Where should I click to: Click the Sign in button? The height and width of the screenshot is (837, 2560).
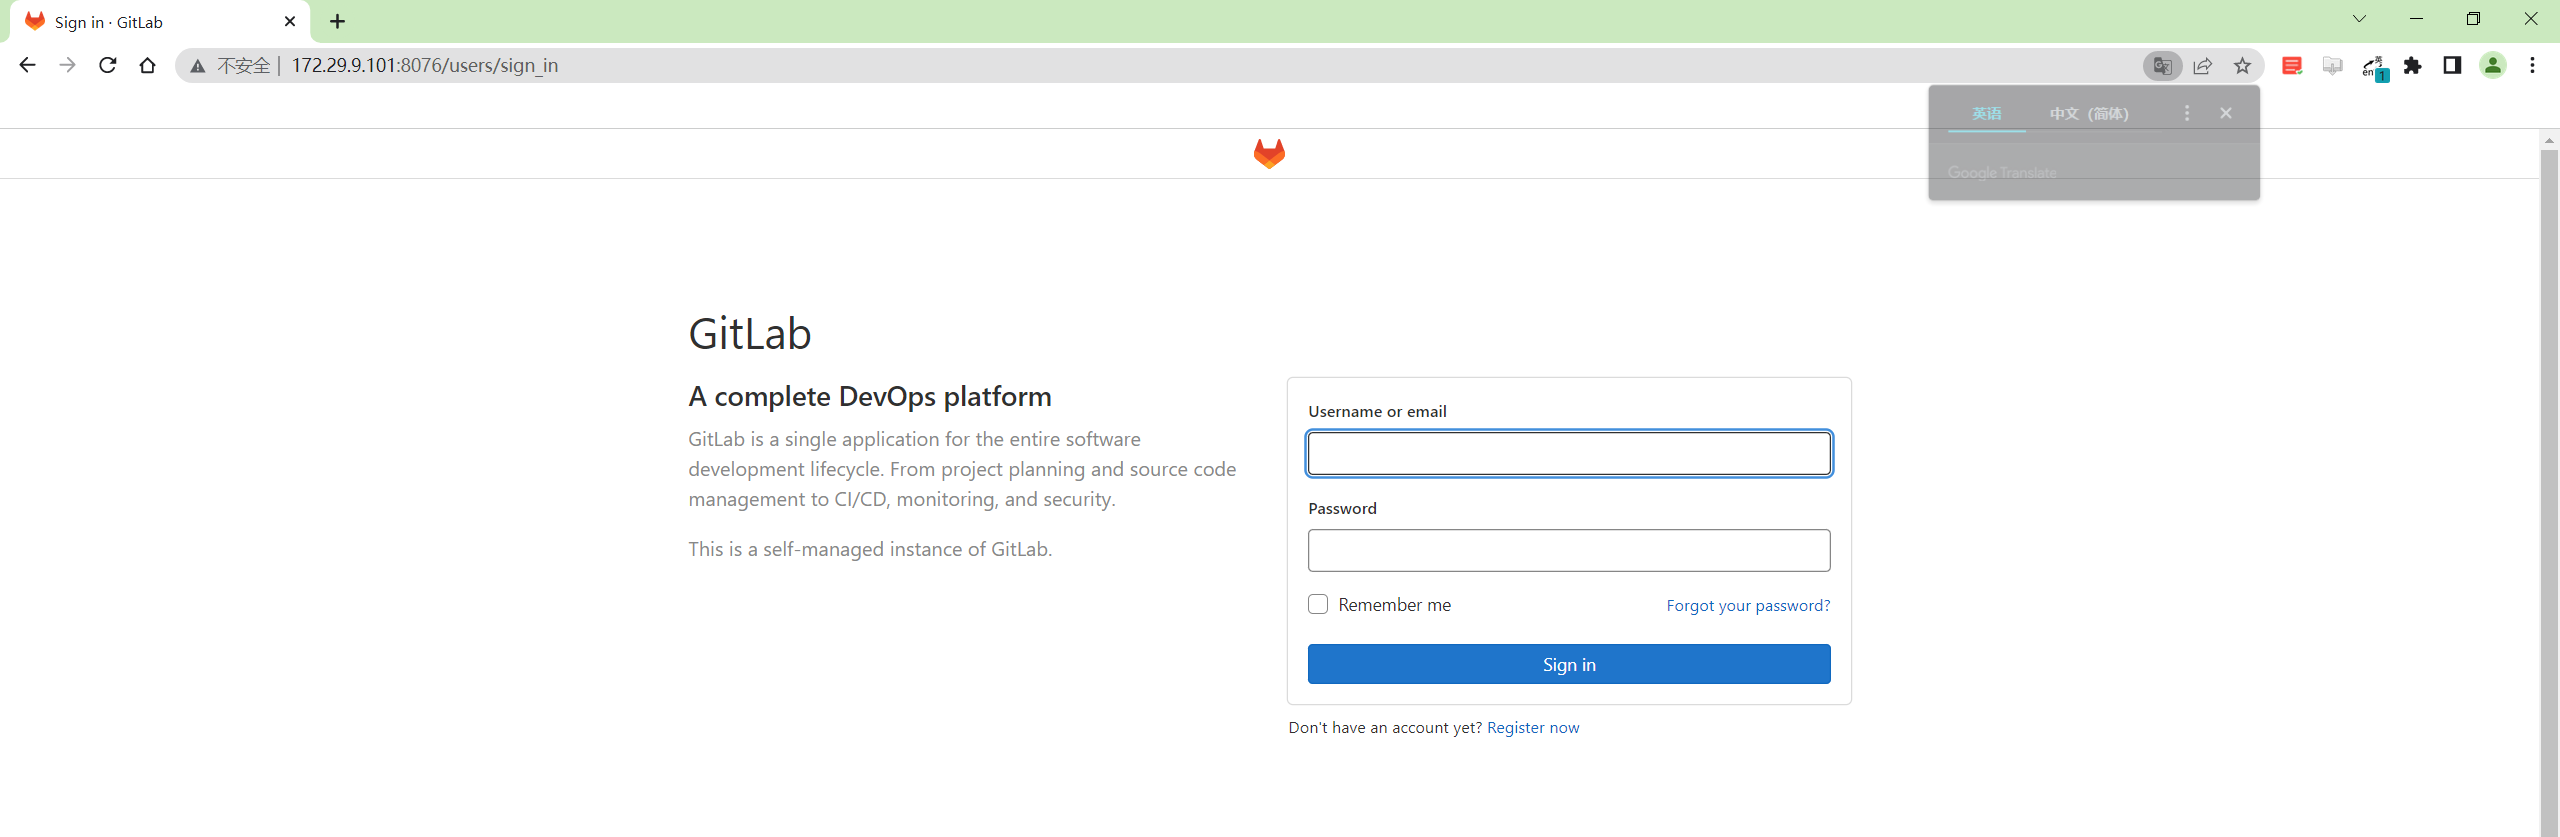(1569, 664)
